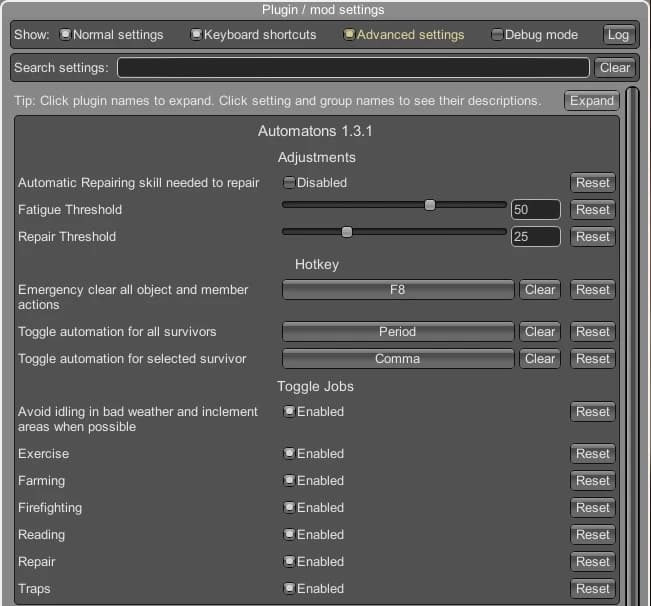Click the Repair Threshold value field

click(x=535, y=237)
